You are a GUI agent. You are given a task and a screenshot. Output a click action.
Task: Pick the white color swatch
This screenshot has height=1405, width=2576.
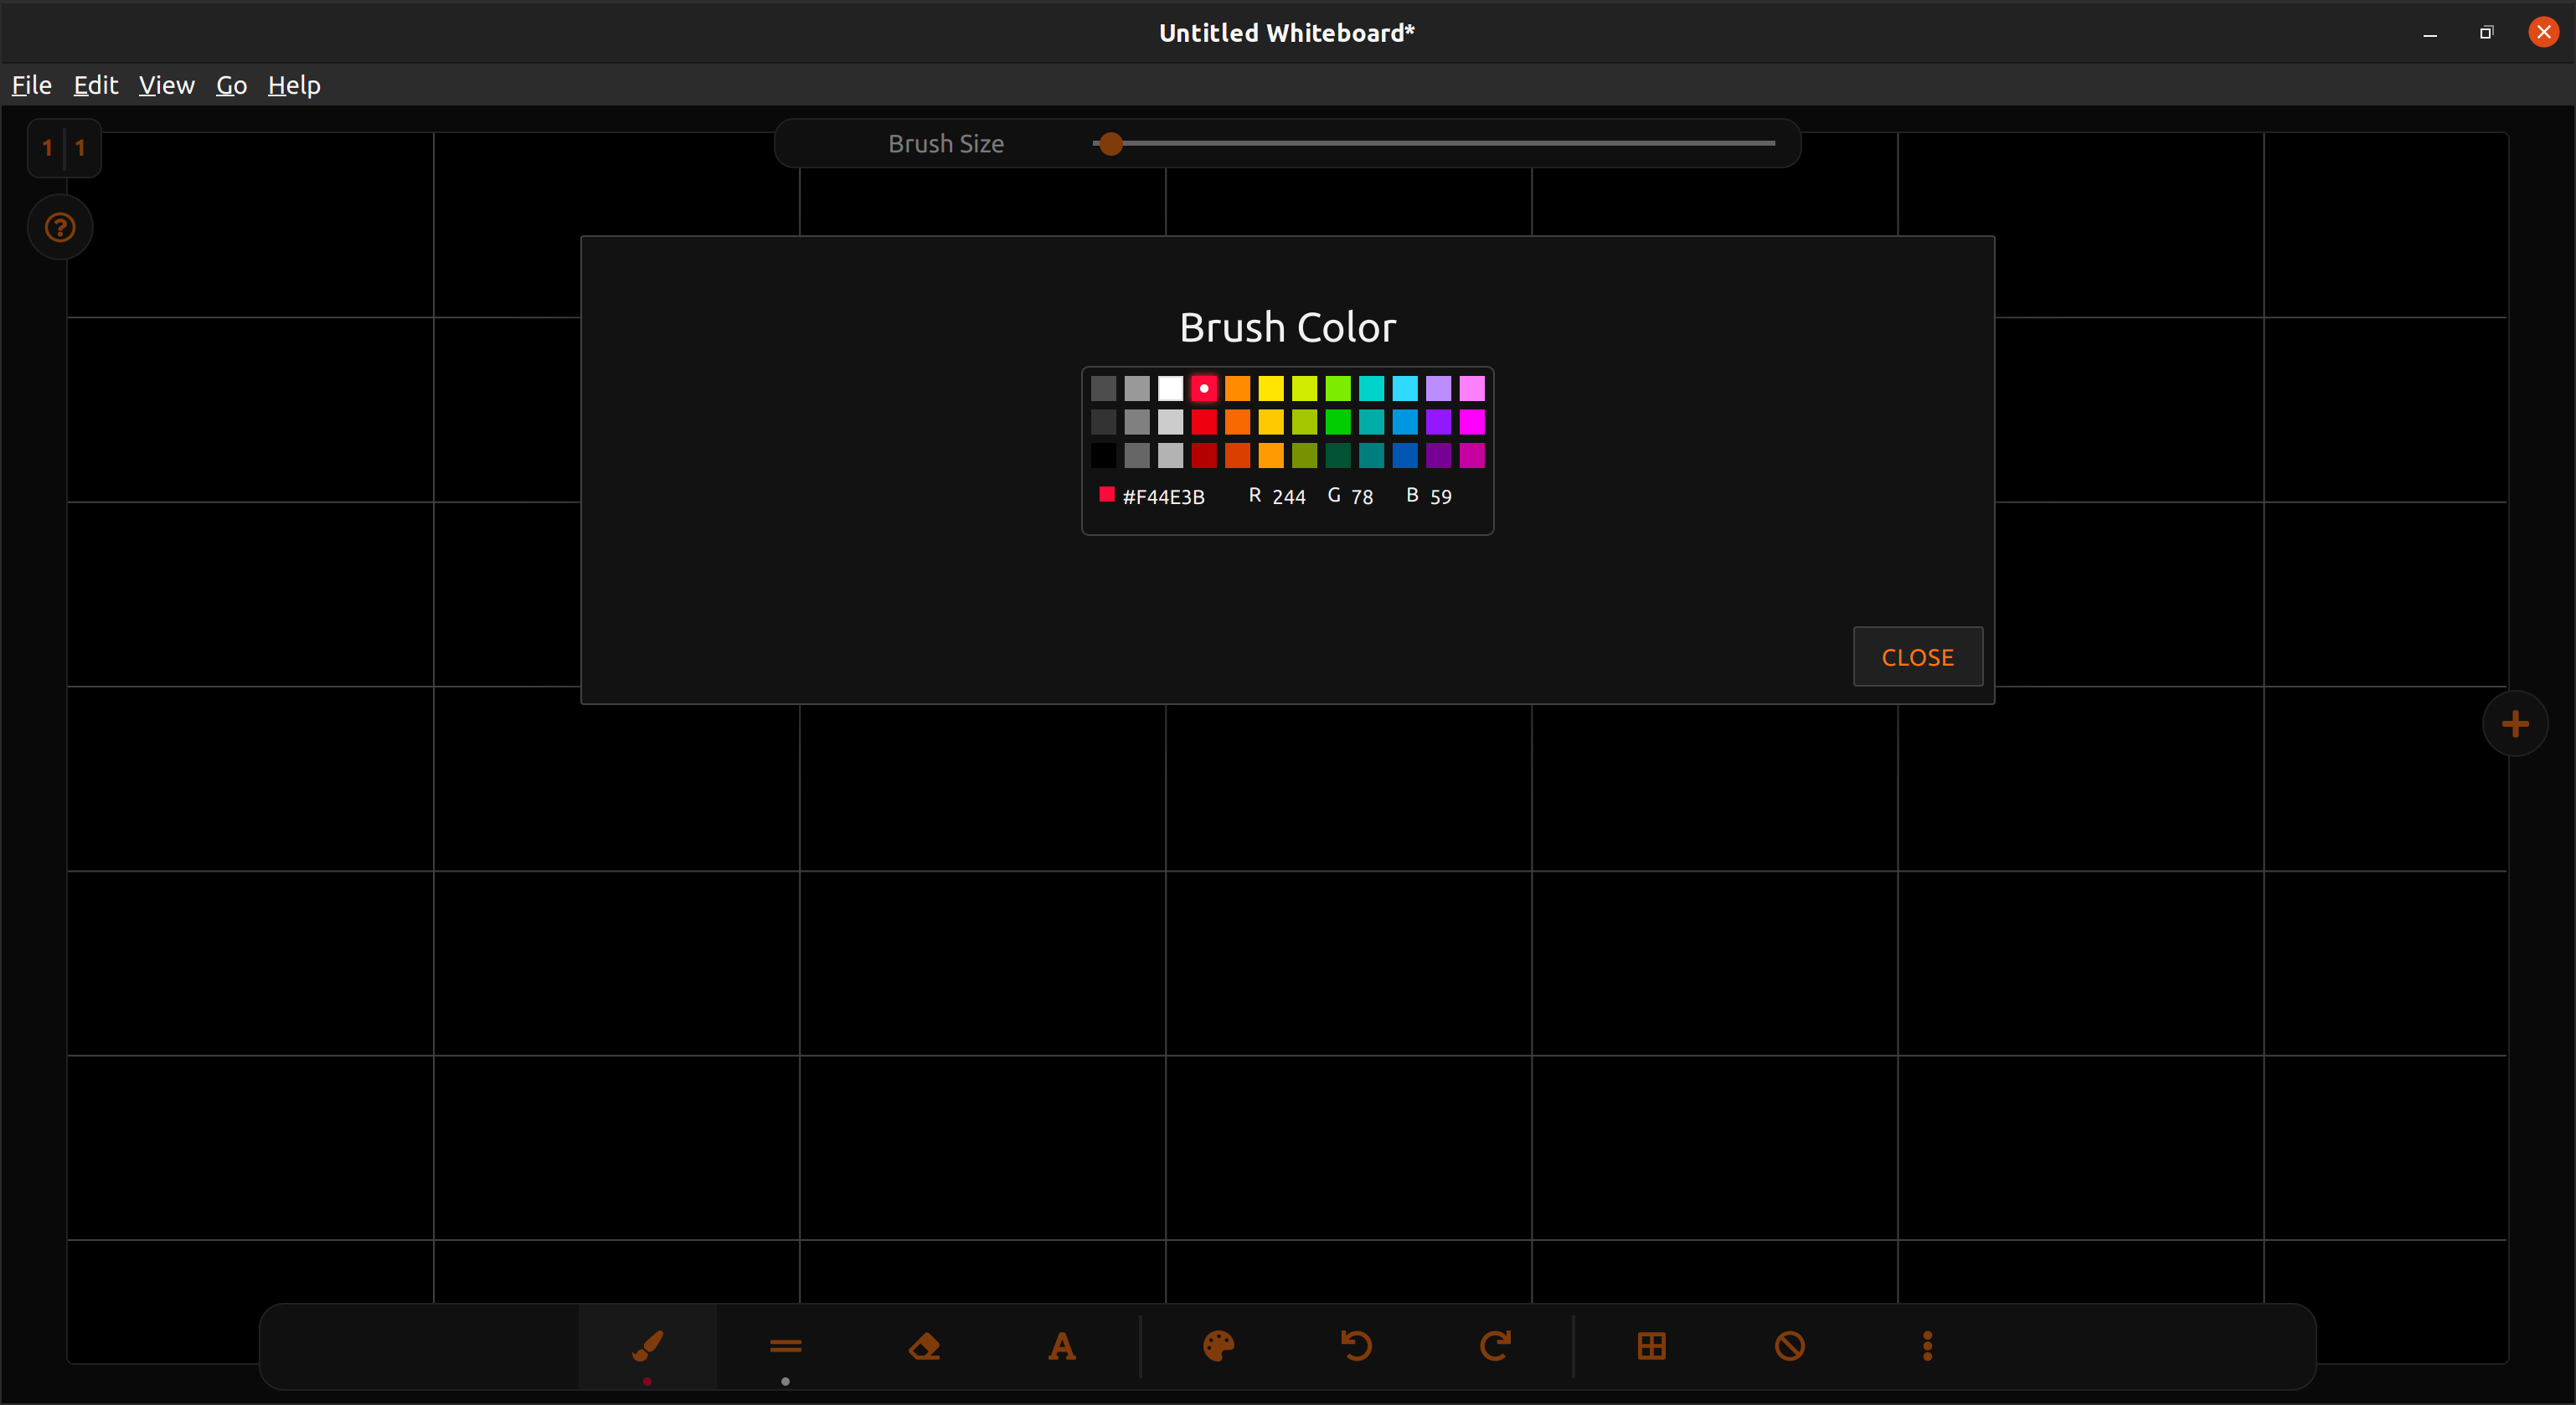(x=1170, y=388)
